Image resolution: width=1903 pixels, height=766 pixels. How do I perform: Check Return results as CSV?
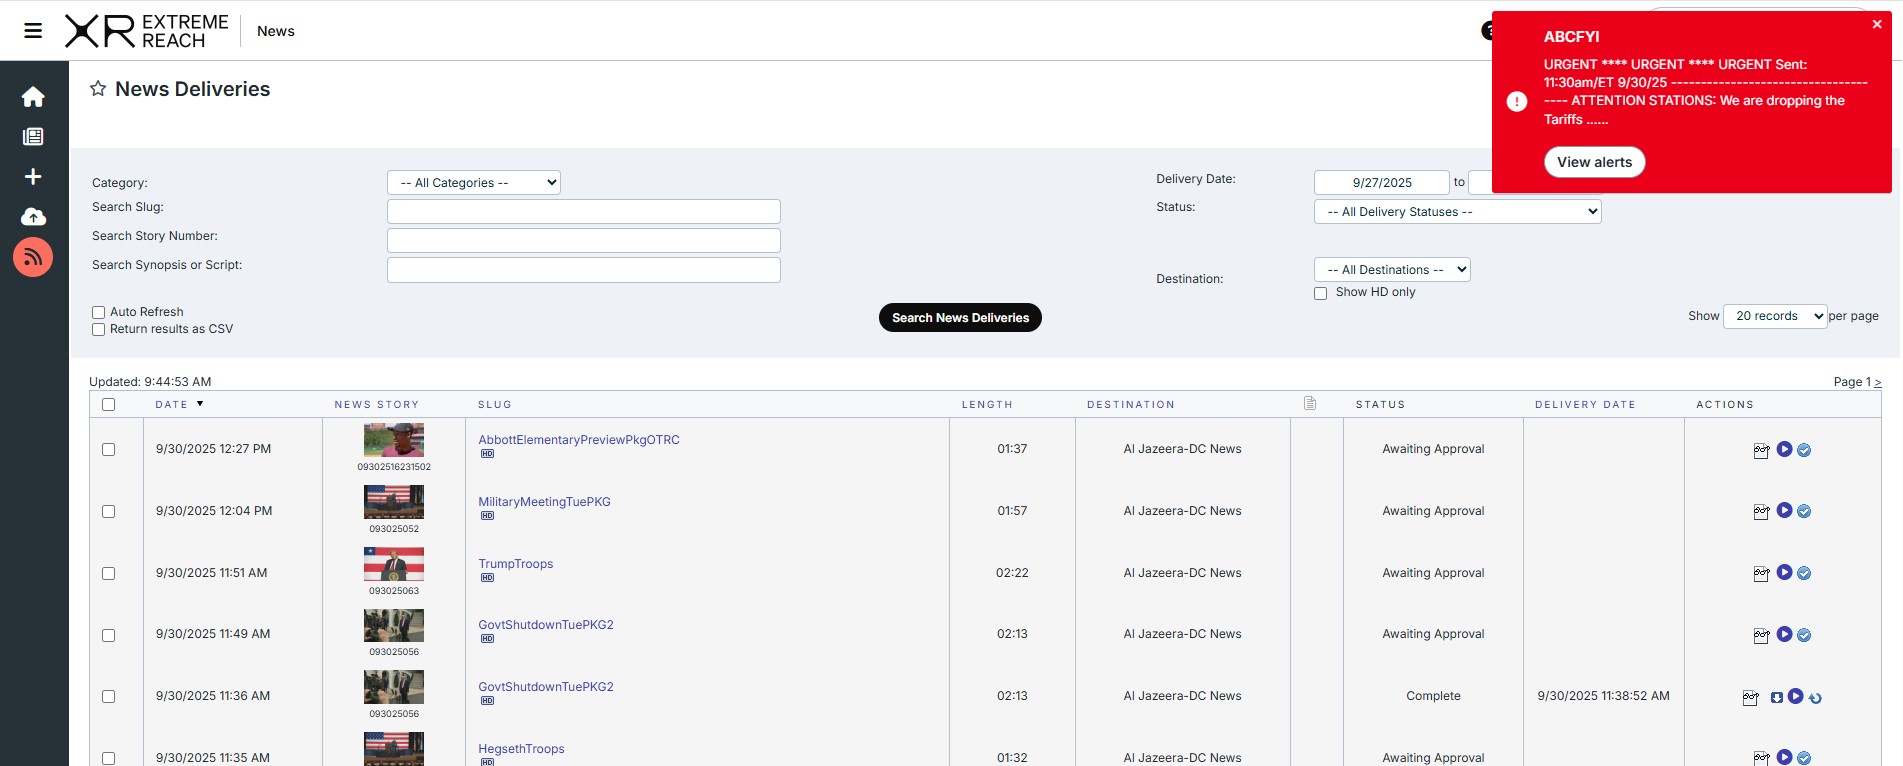(99, 330)
